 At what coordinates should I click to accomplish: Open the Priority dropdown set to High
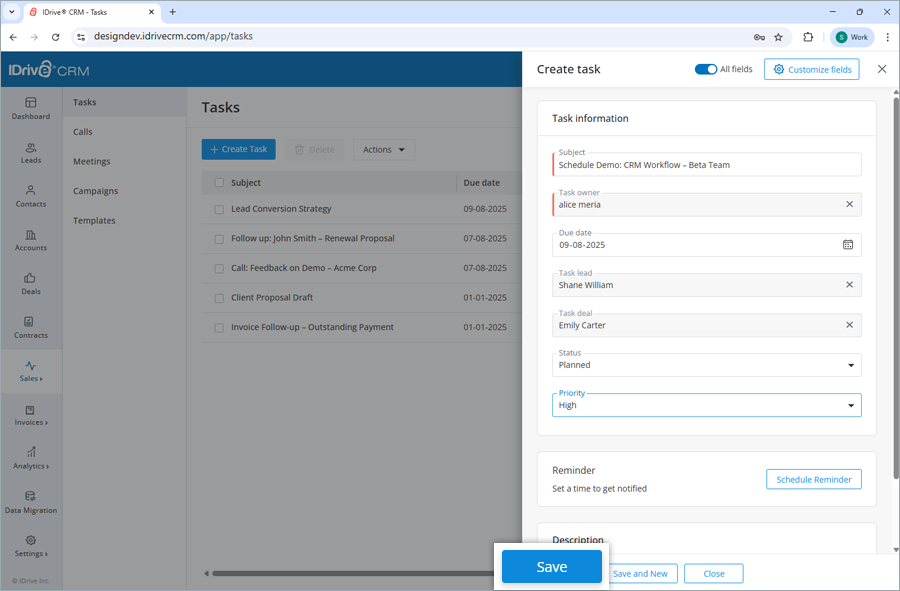pos(706,405)
